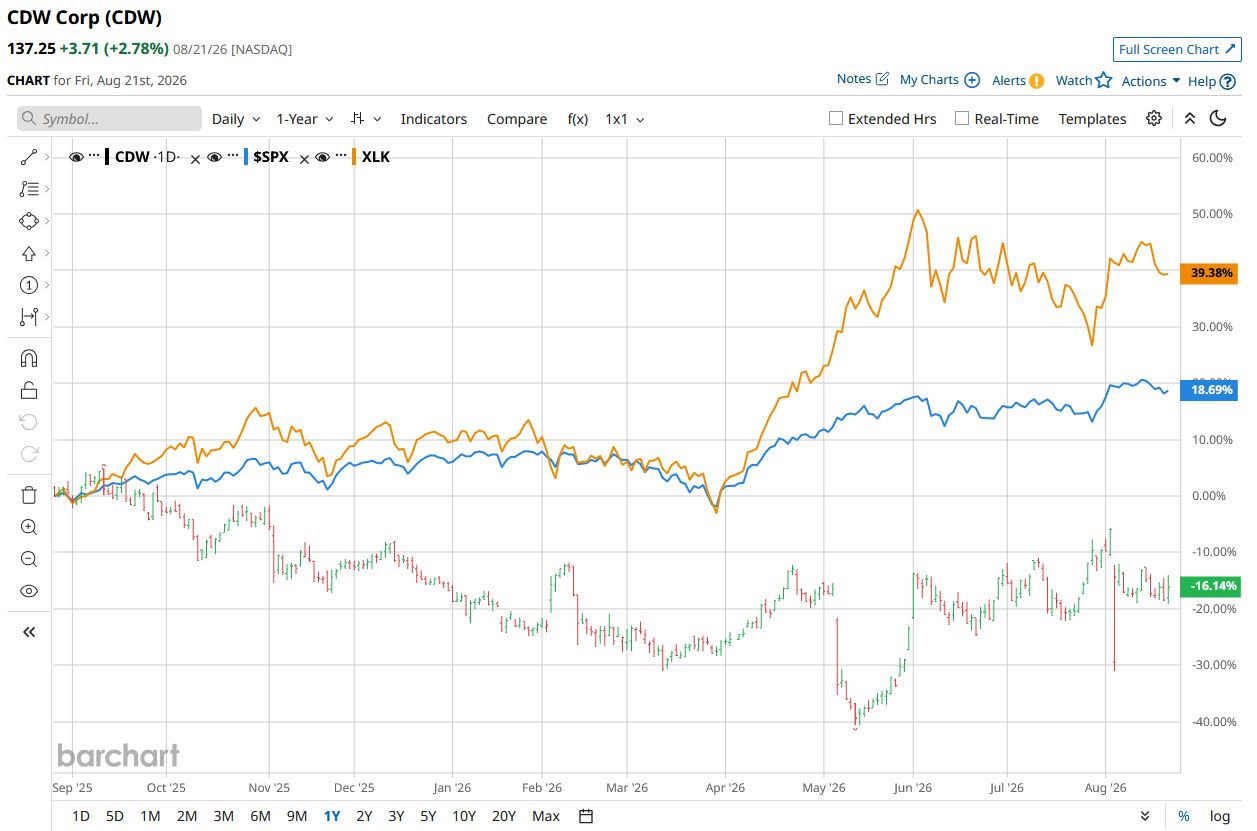Select the Max range tab
This screenshot has width=1257, height=831.
click(x=546, y=816)
